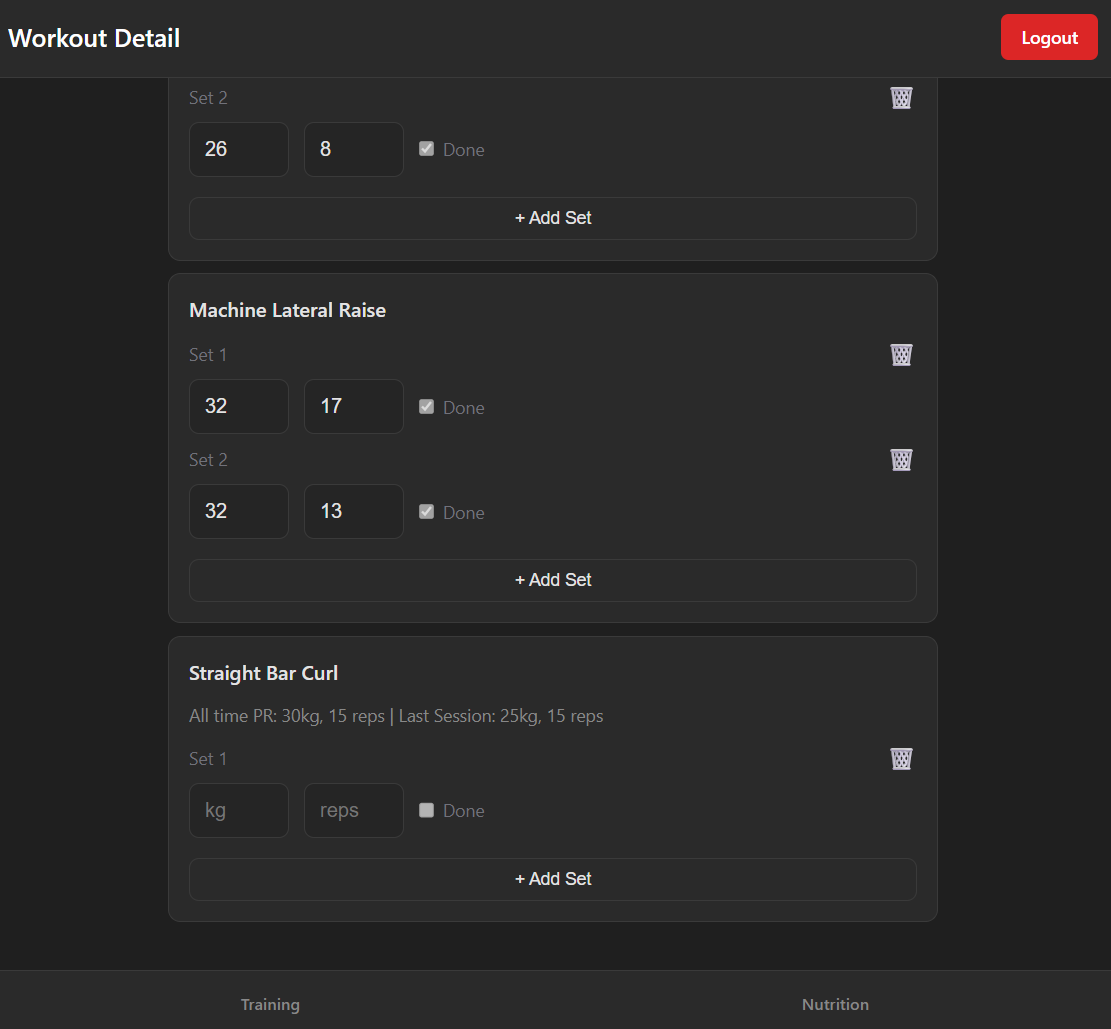The image size is (1111, 1029).
Task: Select the reps field showing 13
Action: point(353,511)
